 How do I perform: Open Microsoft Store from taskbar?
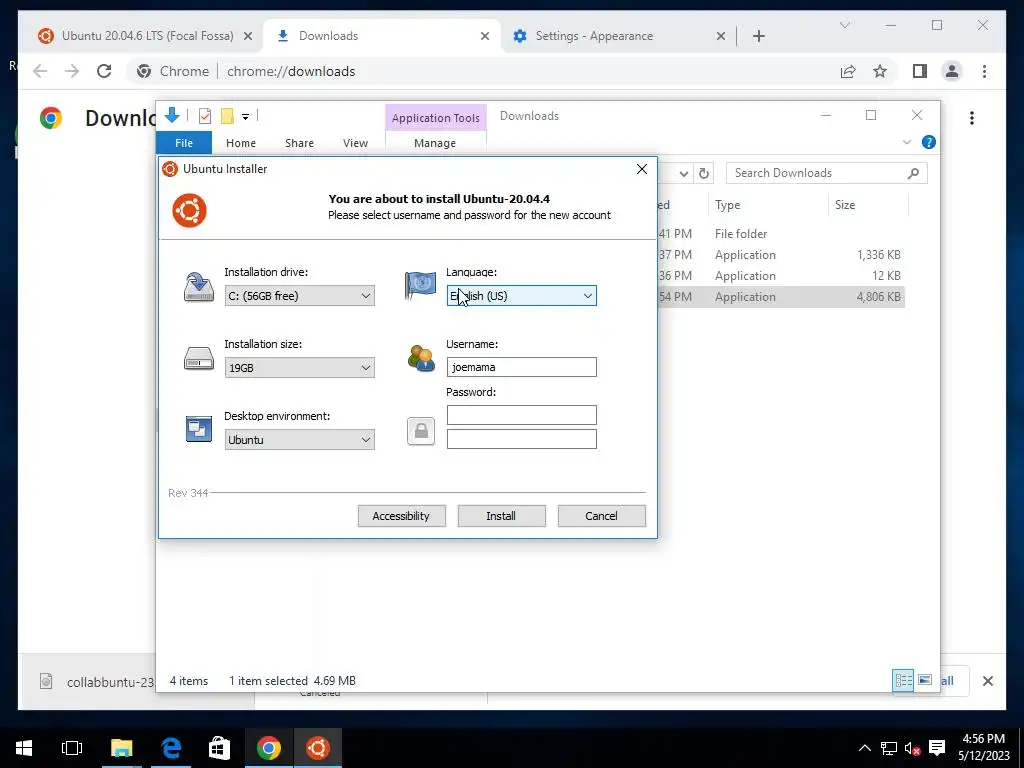pyautogui.click(x=219, y=748)
